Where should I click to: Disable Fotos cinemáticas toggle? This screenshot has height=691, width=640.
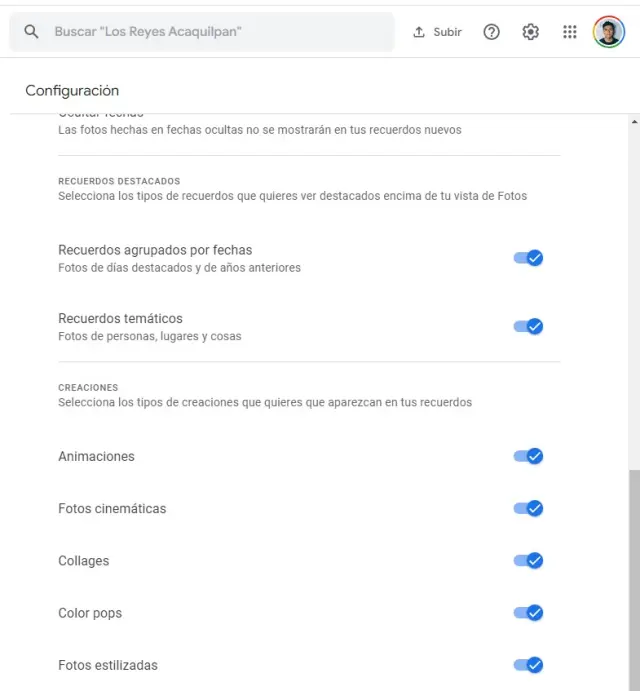(x=528, y=508)
